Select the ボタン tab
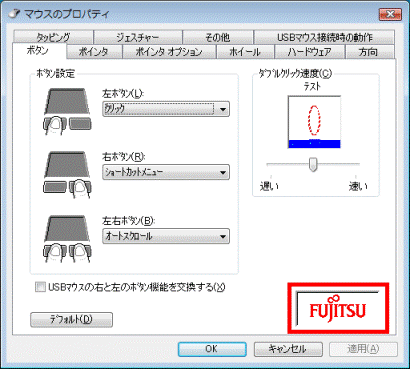The height and width of the screenshot is (369, 410). [x=38, y=51]
